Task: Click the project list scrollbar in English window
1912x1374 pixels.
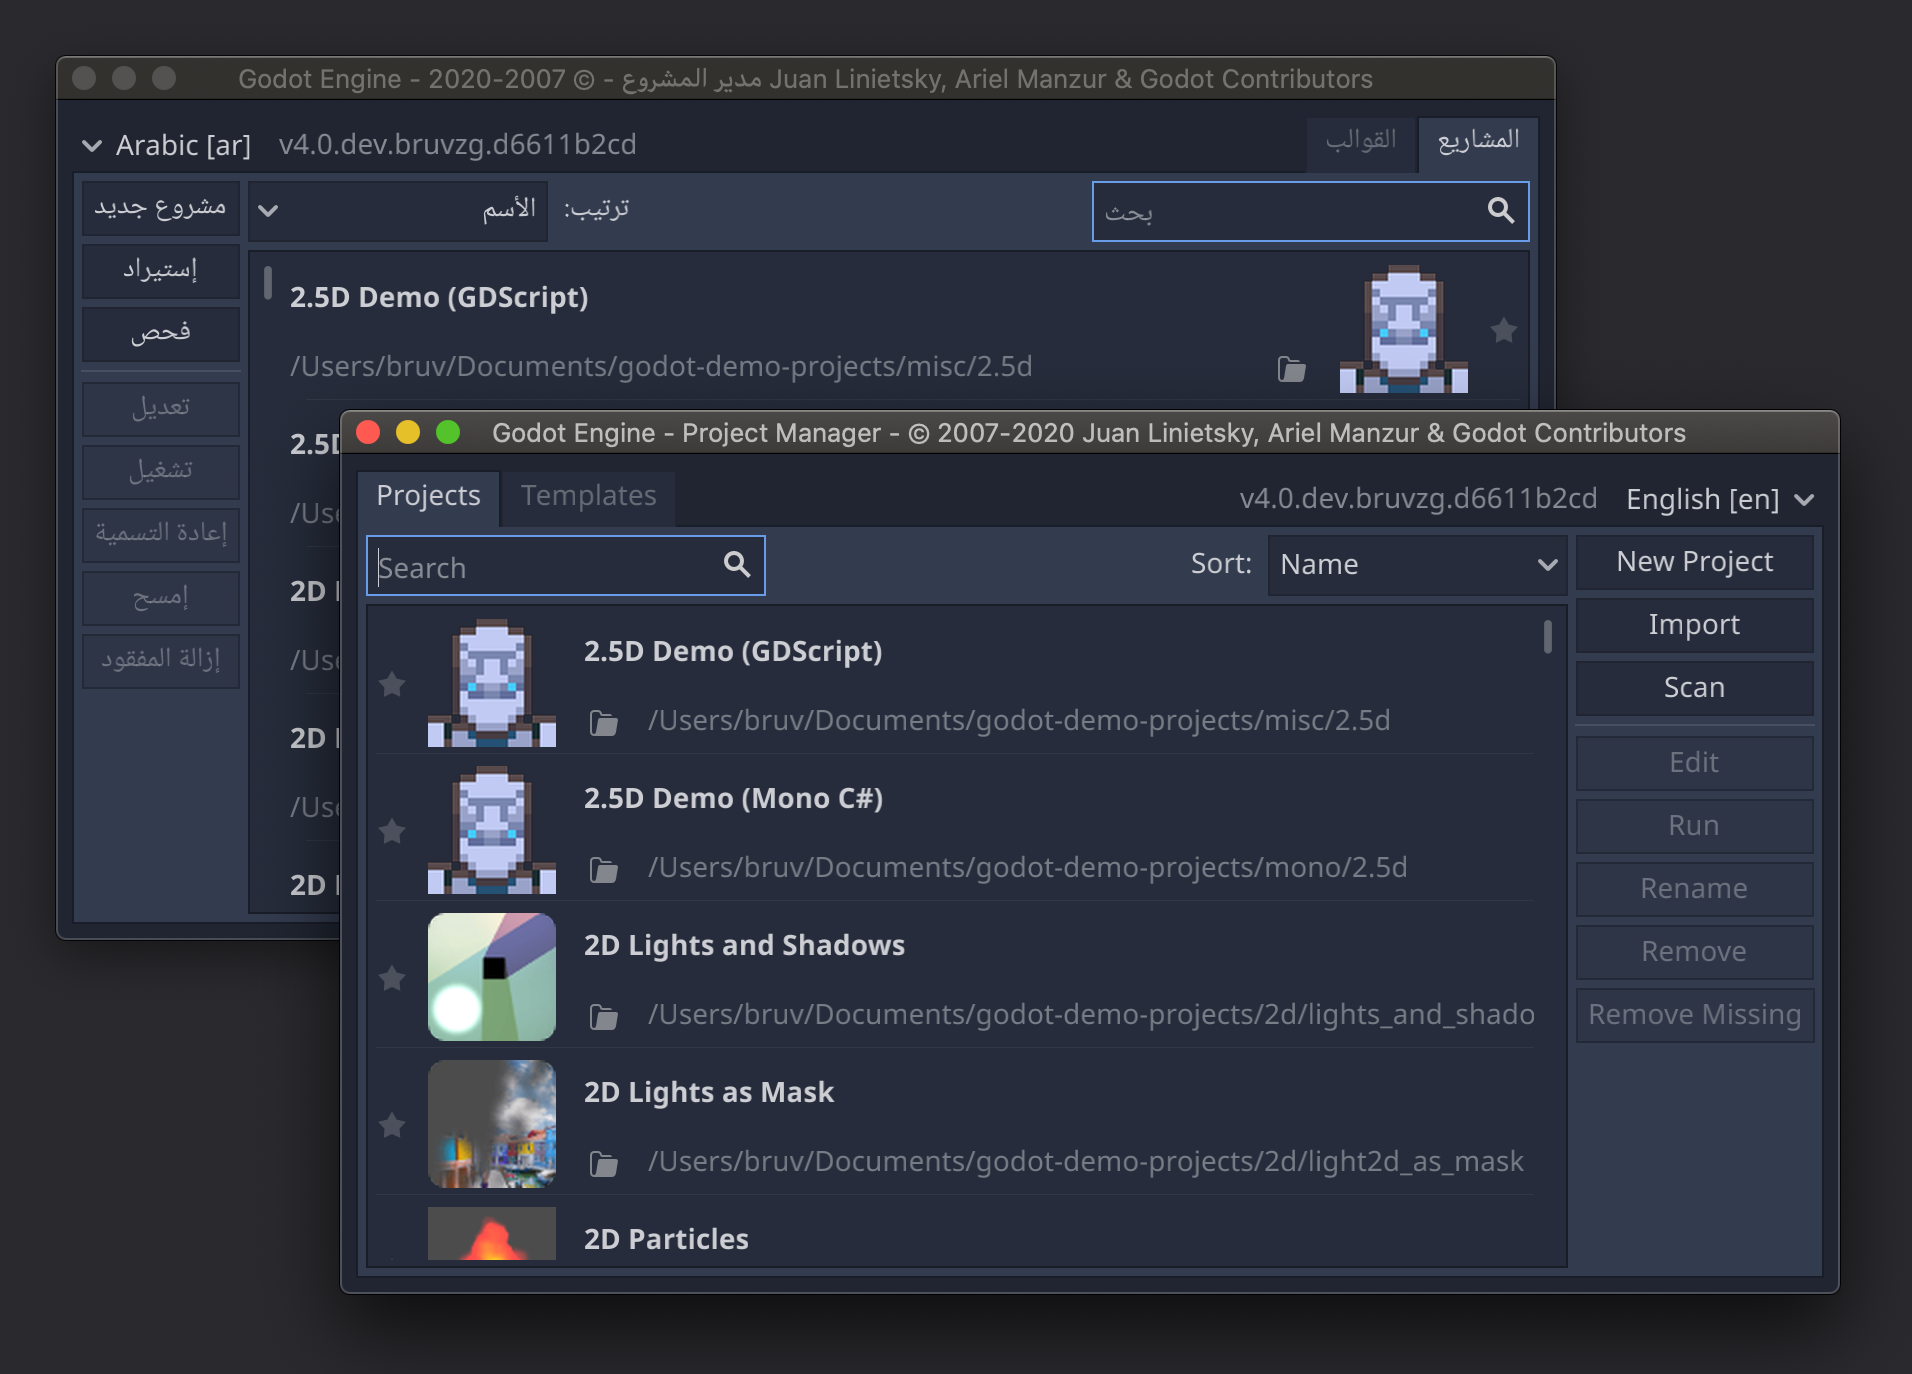Action: coord(1547,636)
